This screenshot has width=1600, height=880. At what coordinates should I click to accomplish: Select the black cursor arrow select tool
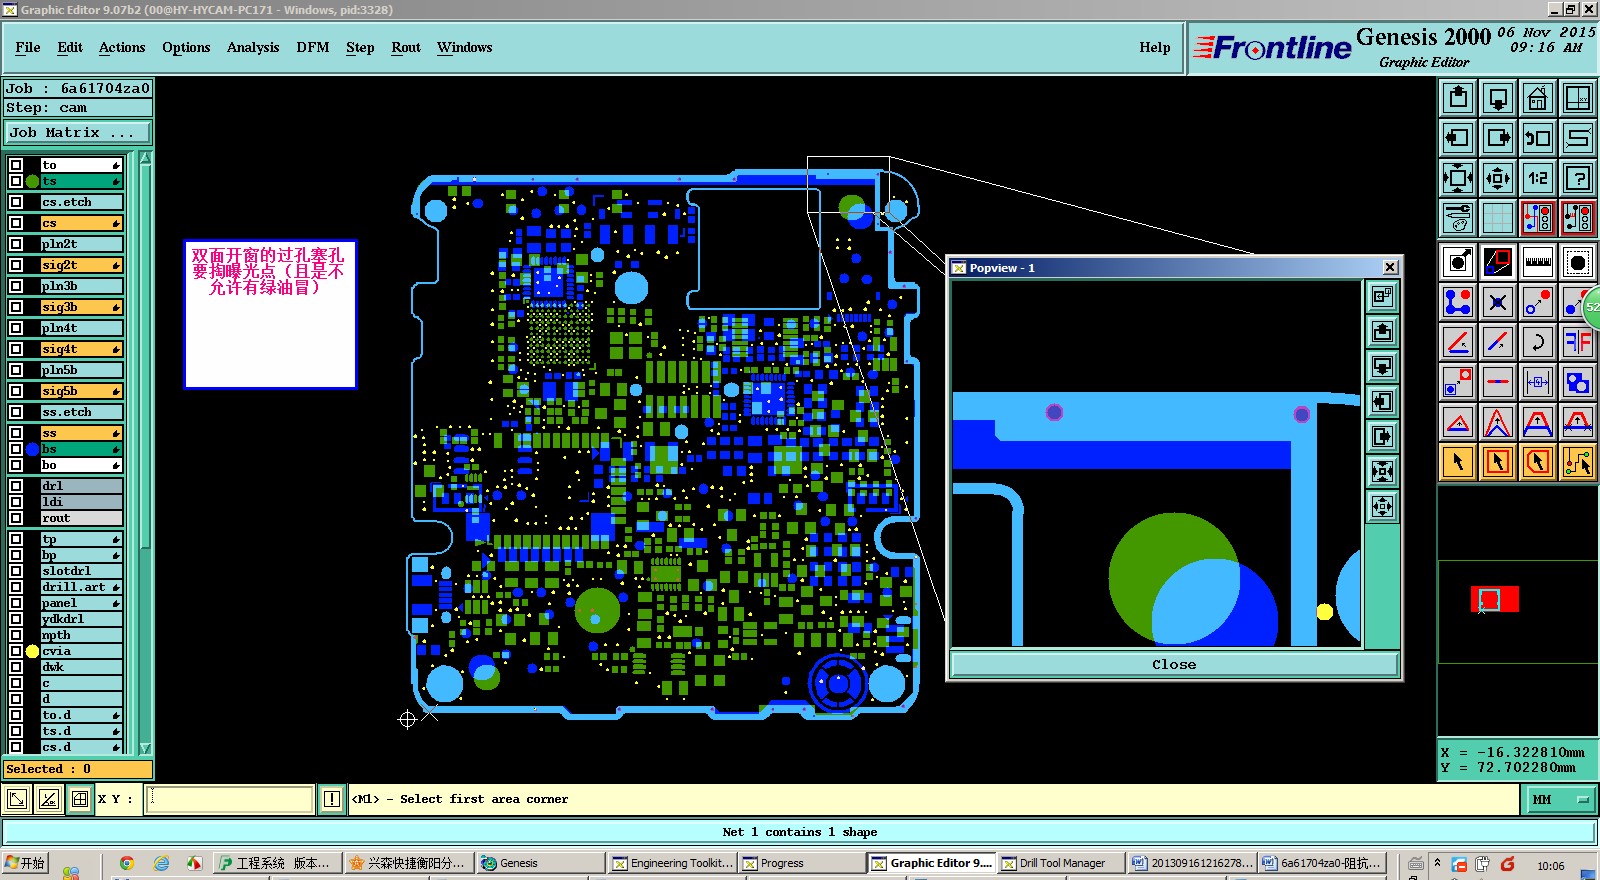[x=1458, y=462]
